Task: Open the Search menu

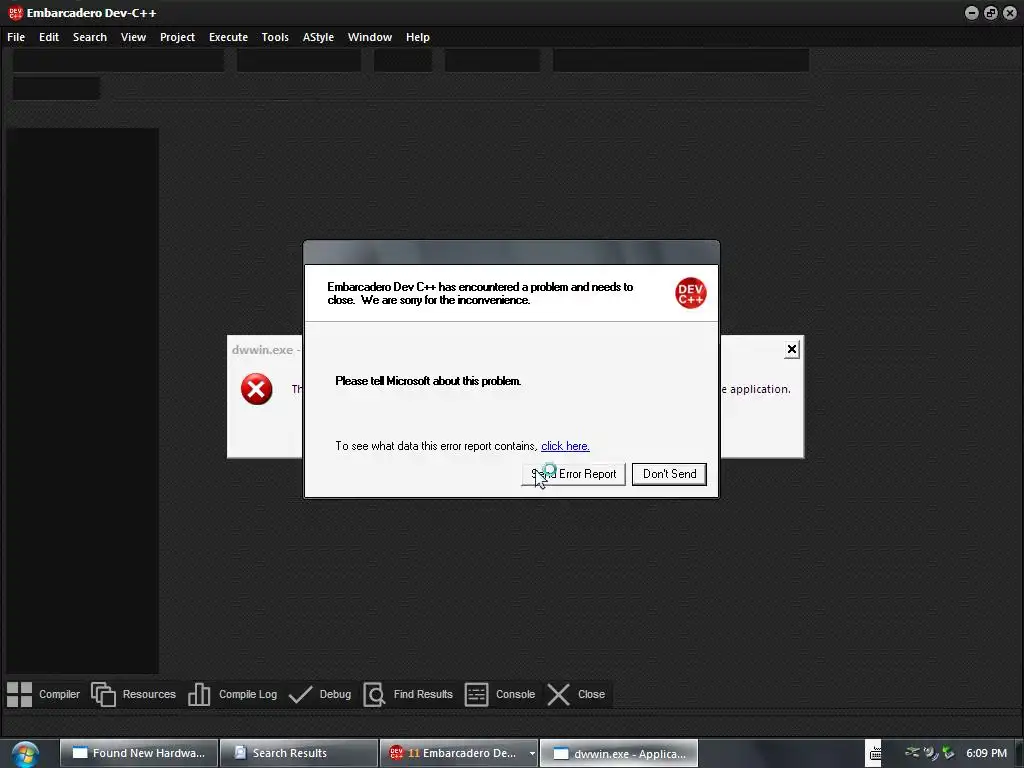Action: [x=90, y=37]
